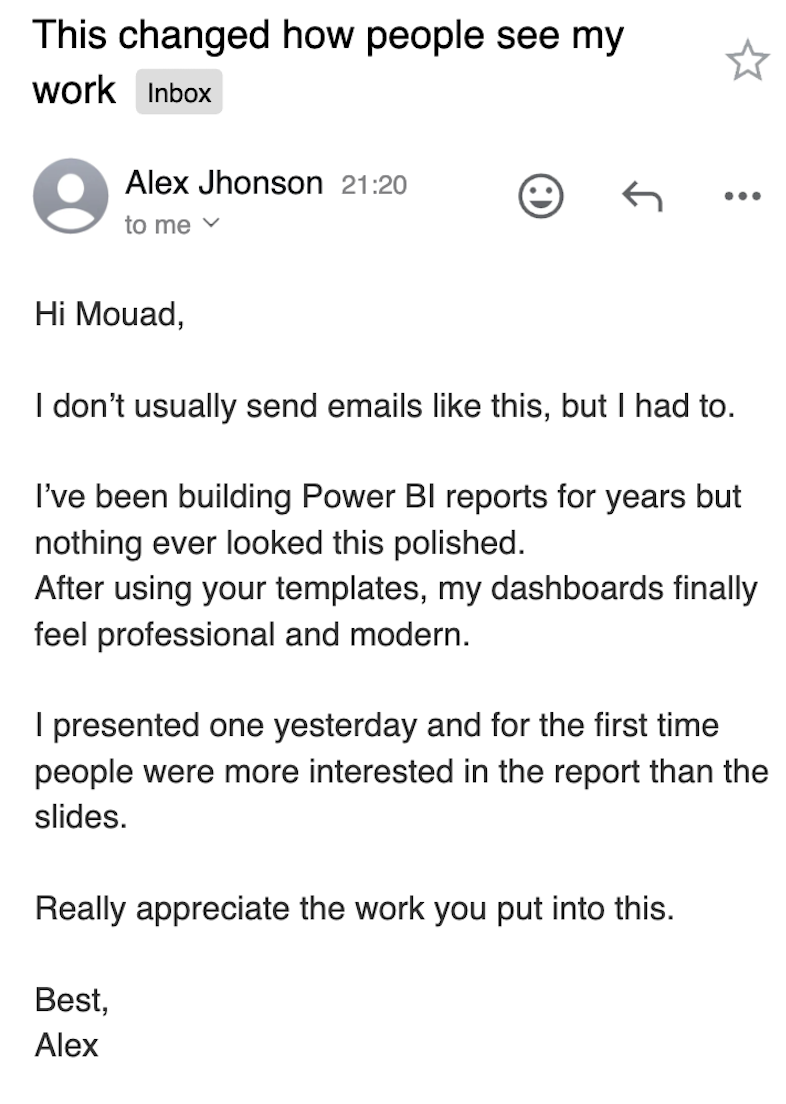Open the three-dot more options menu

[x=742, y=195]
